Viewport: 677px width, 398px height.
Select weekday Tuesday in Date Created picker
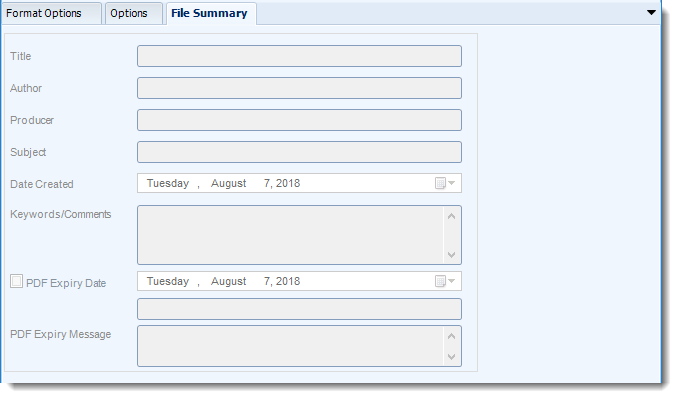[x=168, y=183]
